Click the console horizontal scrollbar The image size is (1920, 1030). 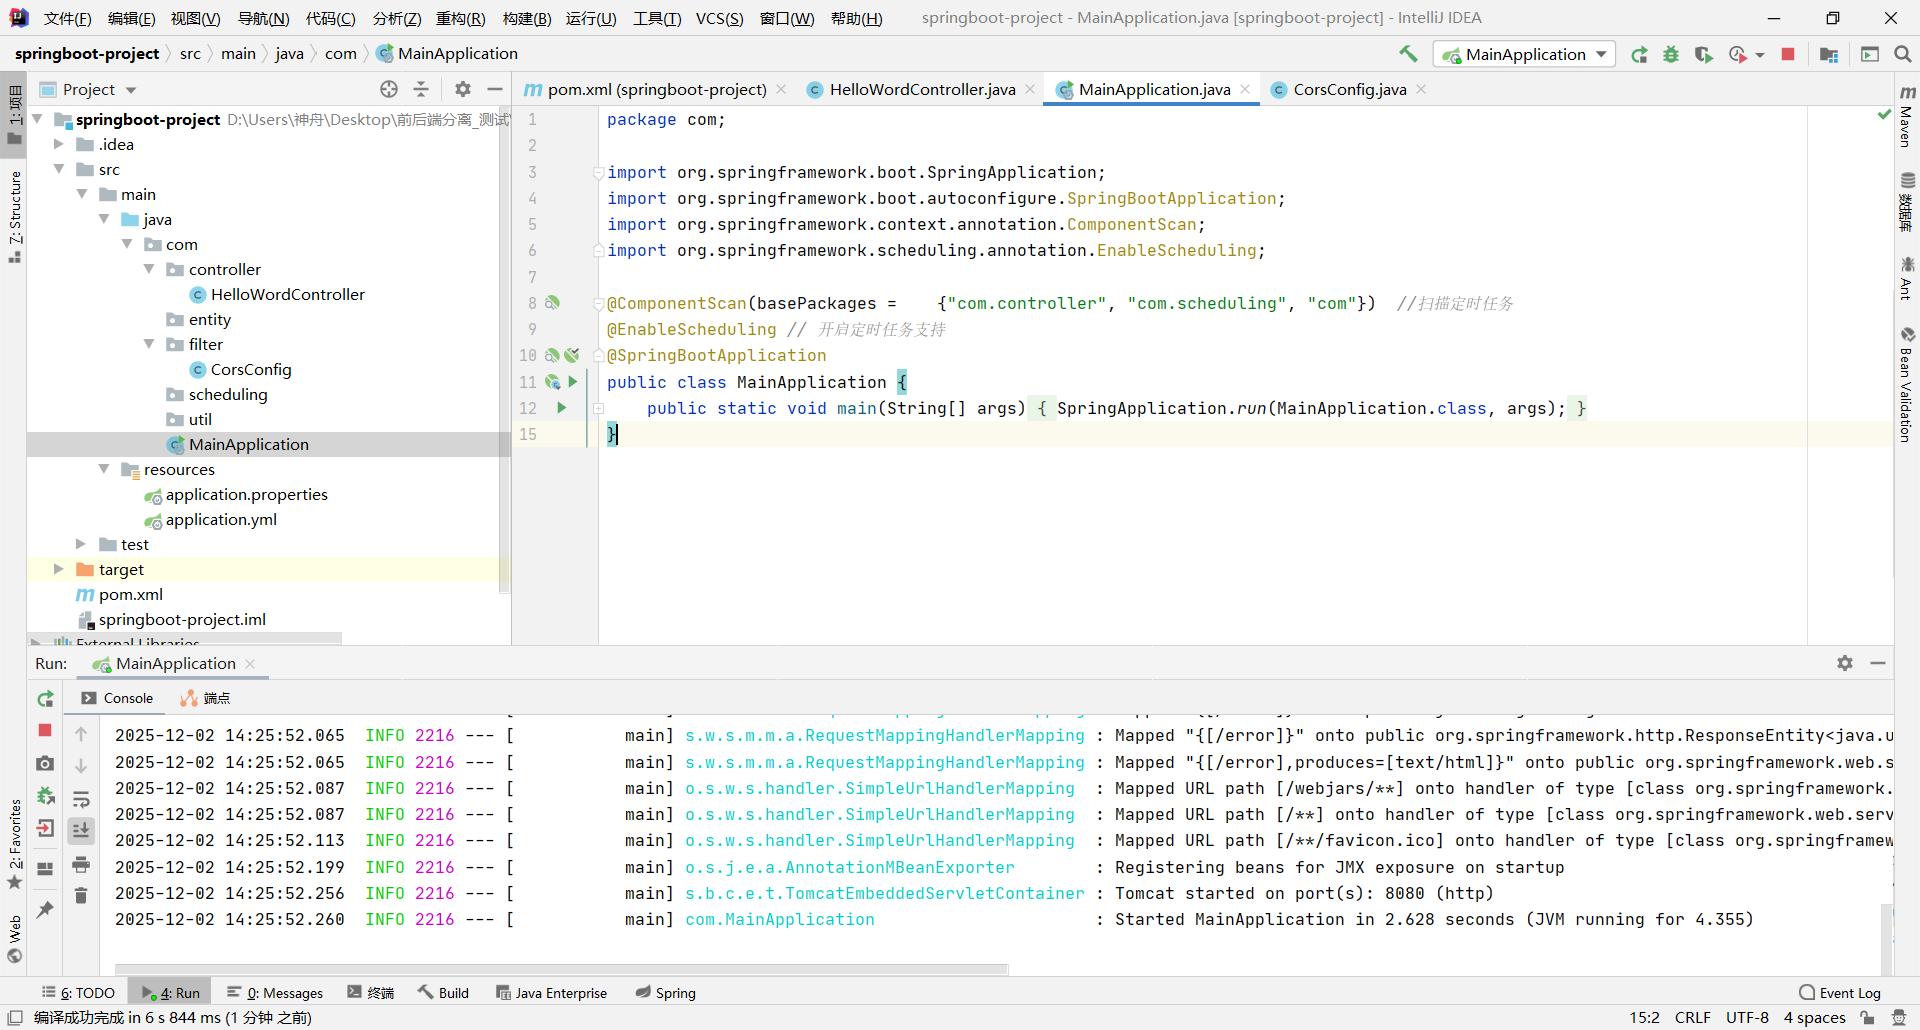pos(562,969)
